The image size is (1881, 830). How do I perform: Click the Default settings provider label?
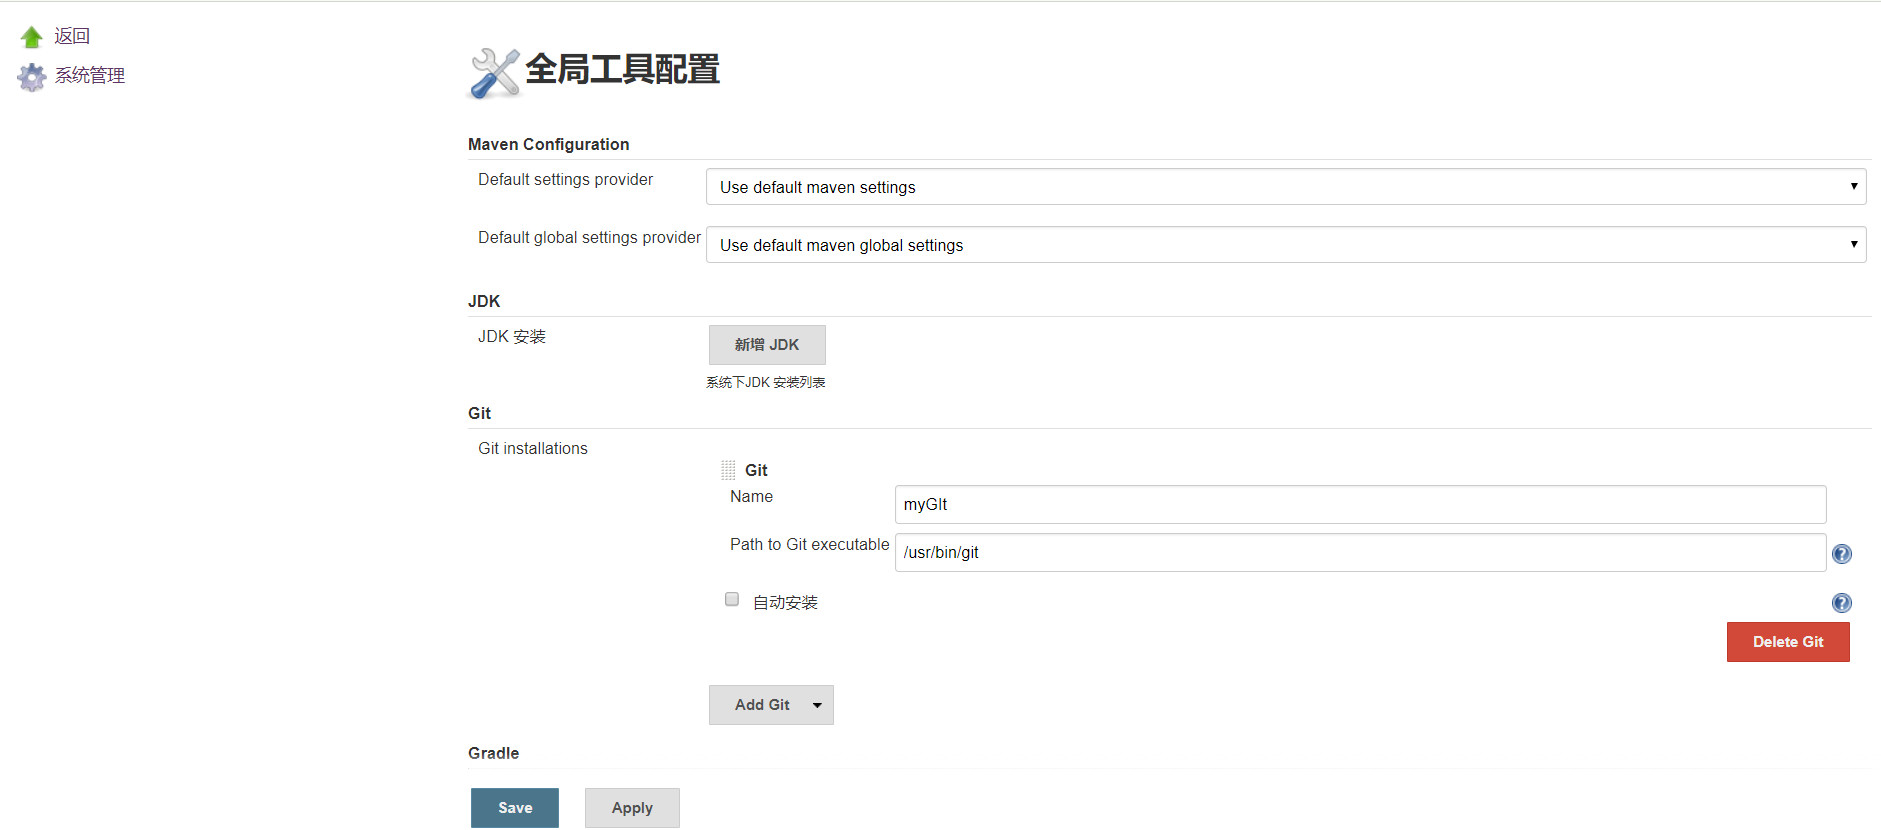pos(566,179)
